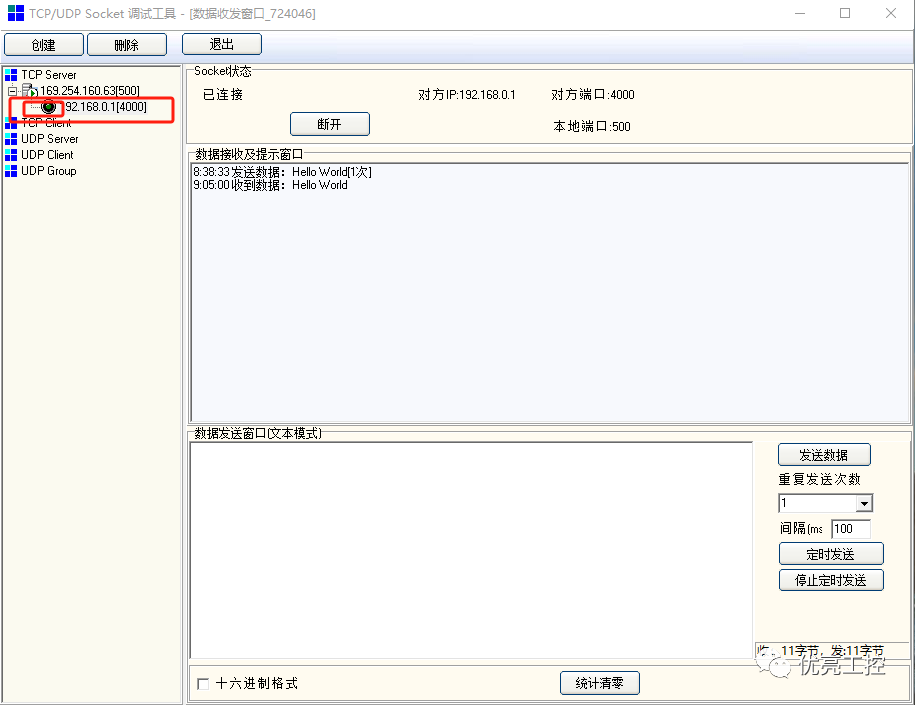The width and height of the screenshot is (915, 705).
Task: Click the 9:05:00 收到数据 log line
Action: (x=270, y=185)
